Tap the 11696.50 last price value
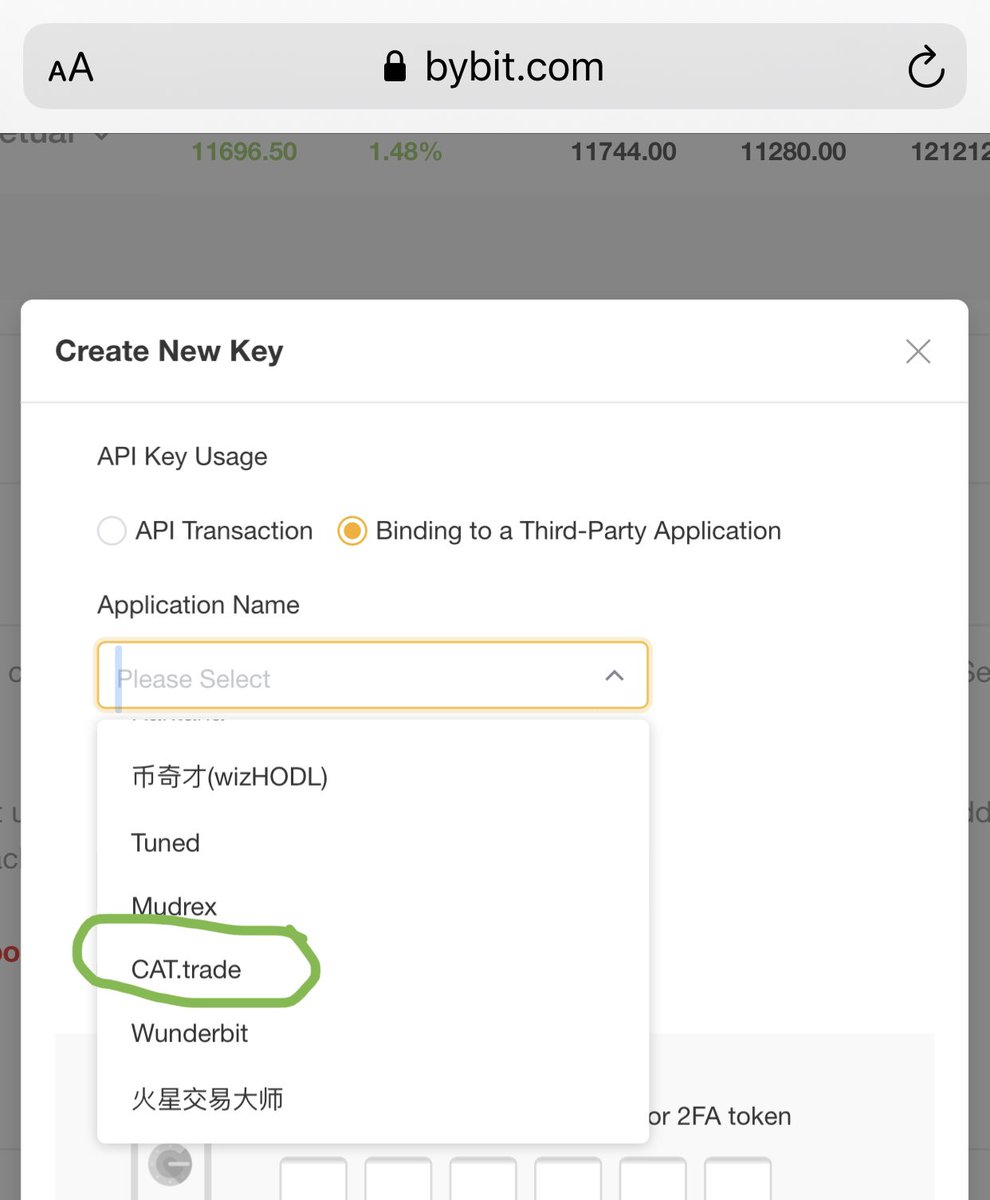This screenshot has width=990, height=1200. coord(244,152)
